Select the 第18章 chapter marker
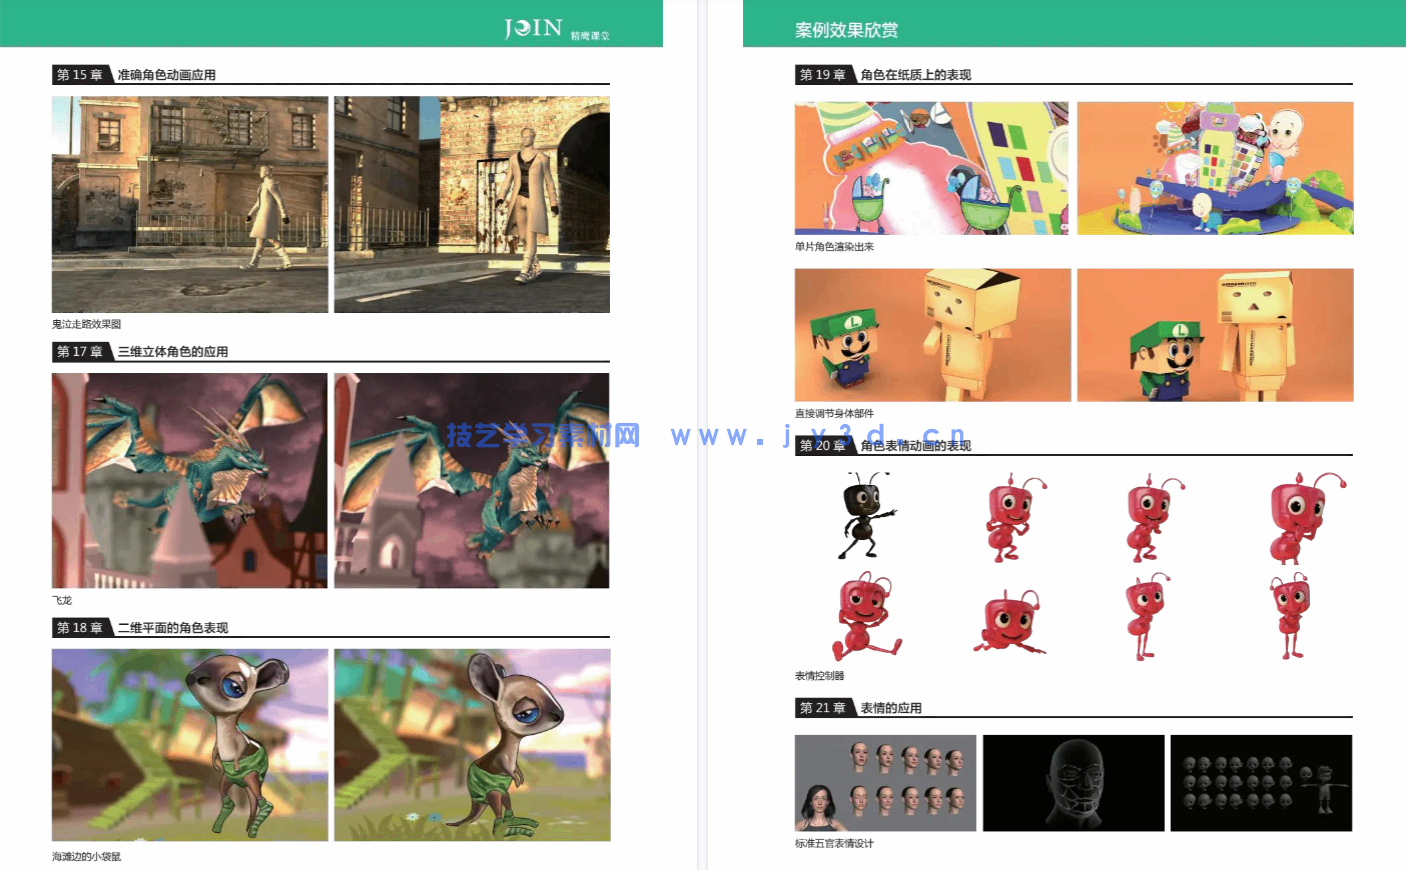This screenshot has width=1407, height=870. pyautogui.click(x=78, y=629)
